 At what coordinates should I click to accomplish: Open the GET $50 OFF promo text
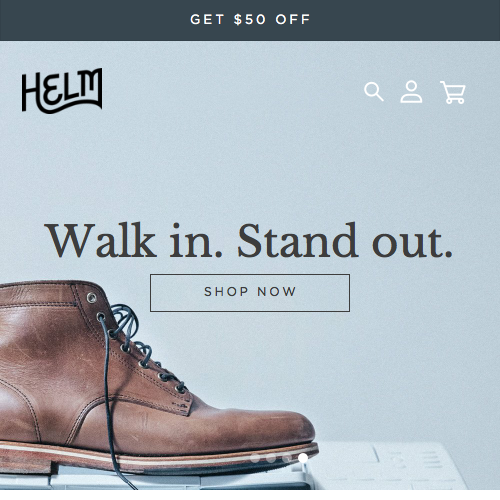(x=250, y=19)
